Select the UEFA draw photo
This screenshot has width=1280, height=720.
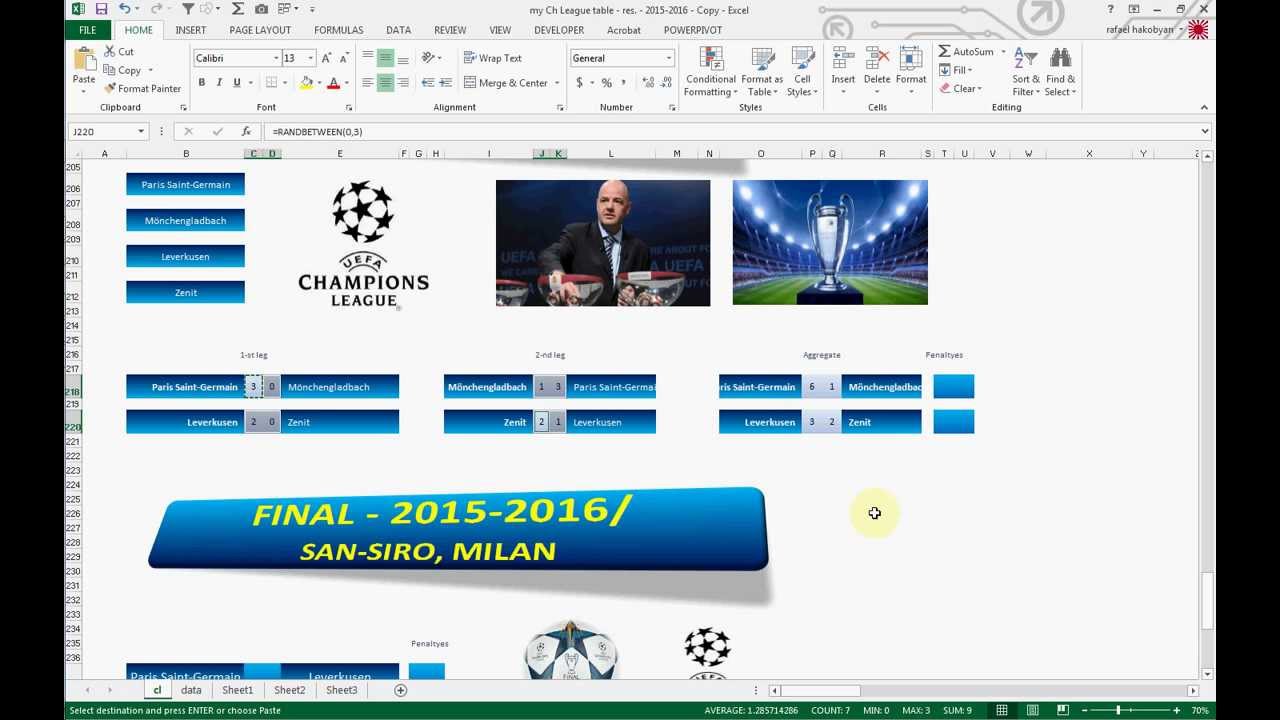point(603,243)
